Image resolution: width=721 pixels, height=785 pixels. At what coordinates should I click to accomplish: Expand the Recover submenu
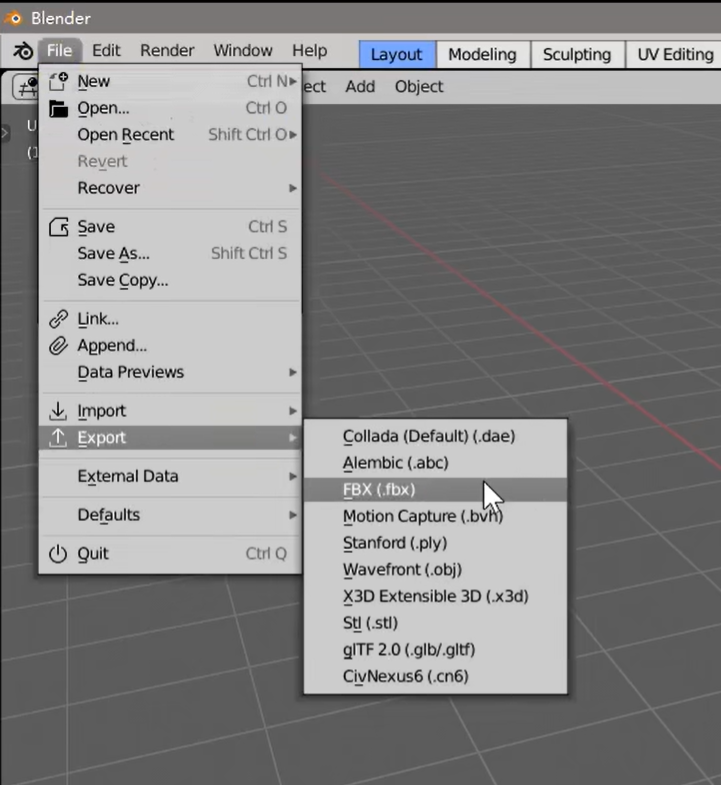(170, 188)
